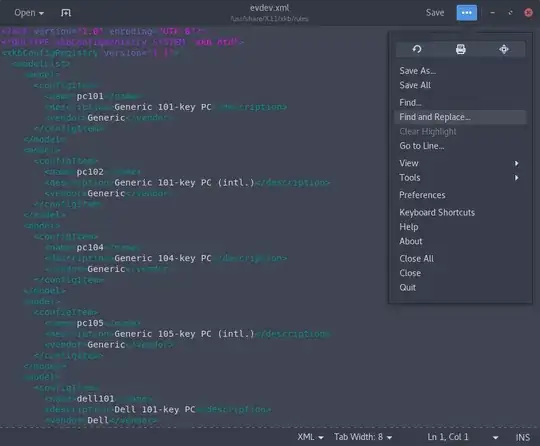
Task: Toggle the three-dots menu button
Action: click(467, 13)
